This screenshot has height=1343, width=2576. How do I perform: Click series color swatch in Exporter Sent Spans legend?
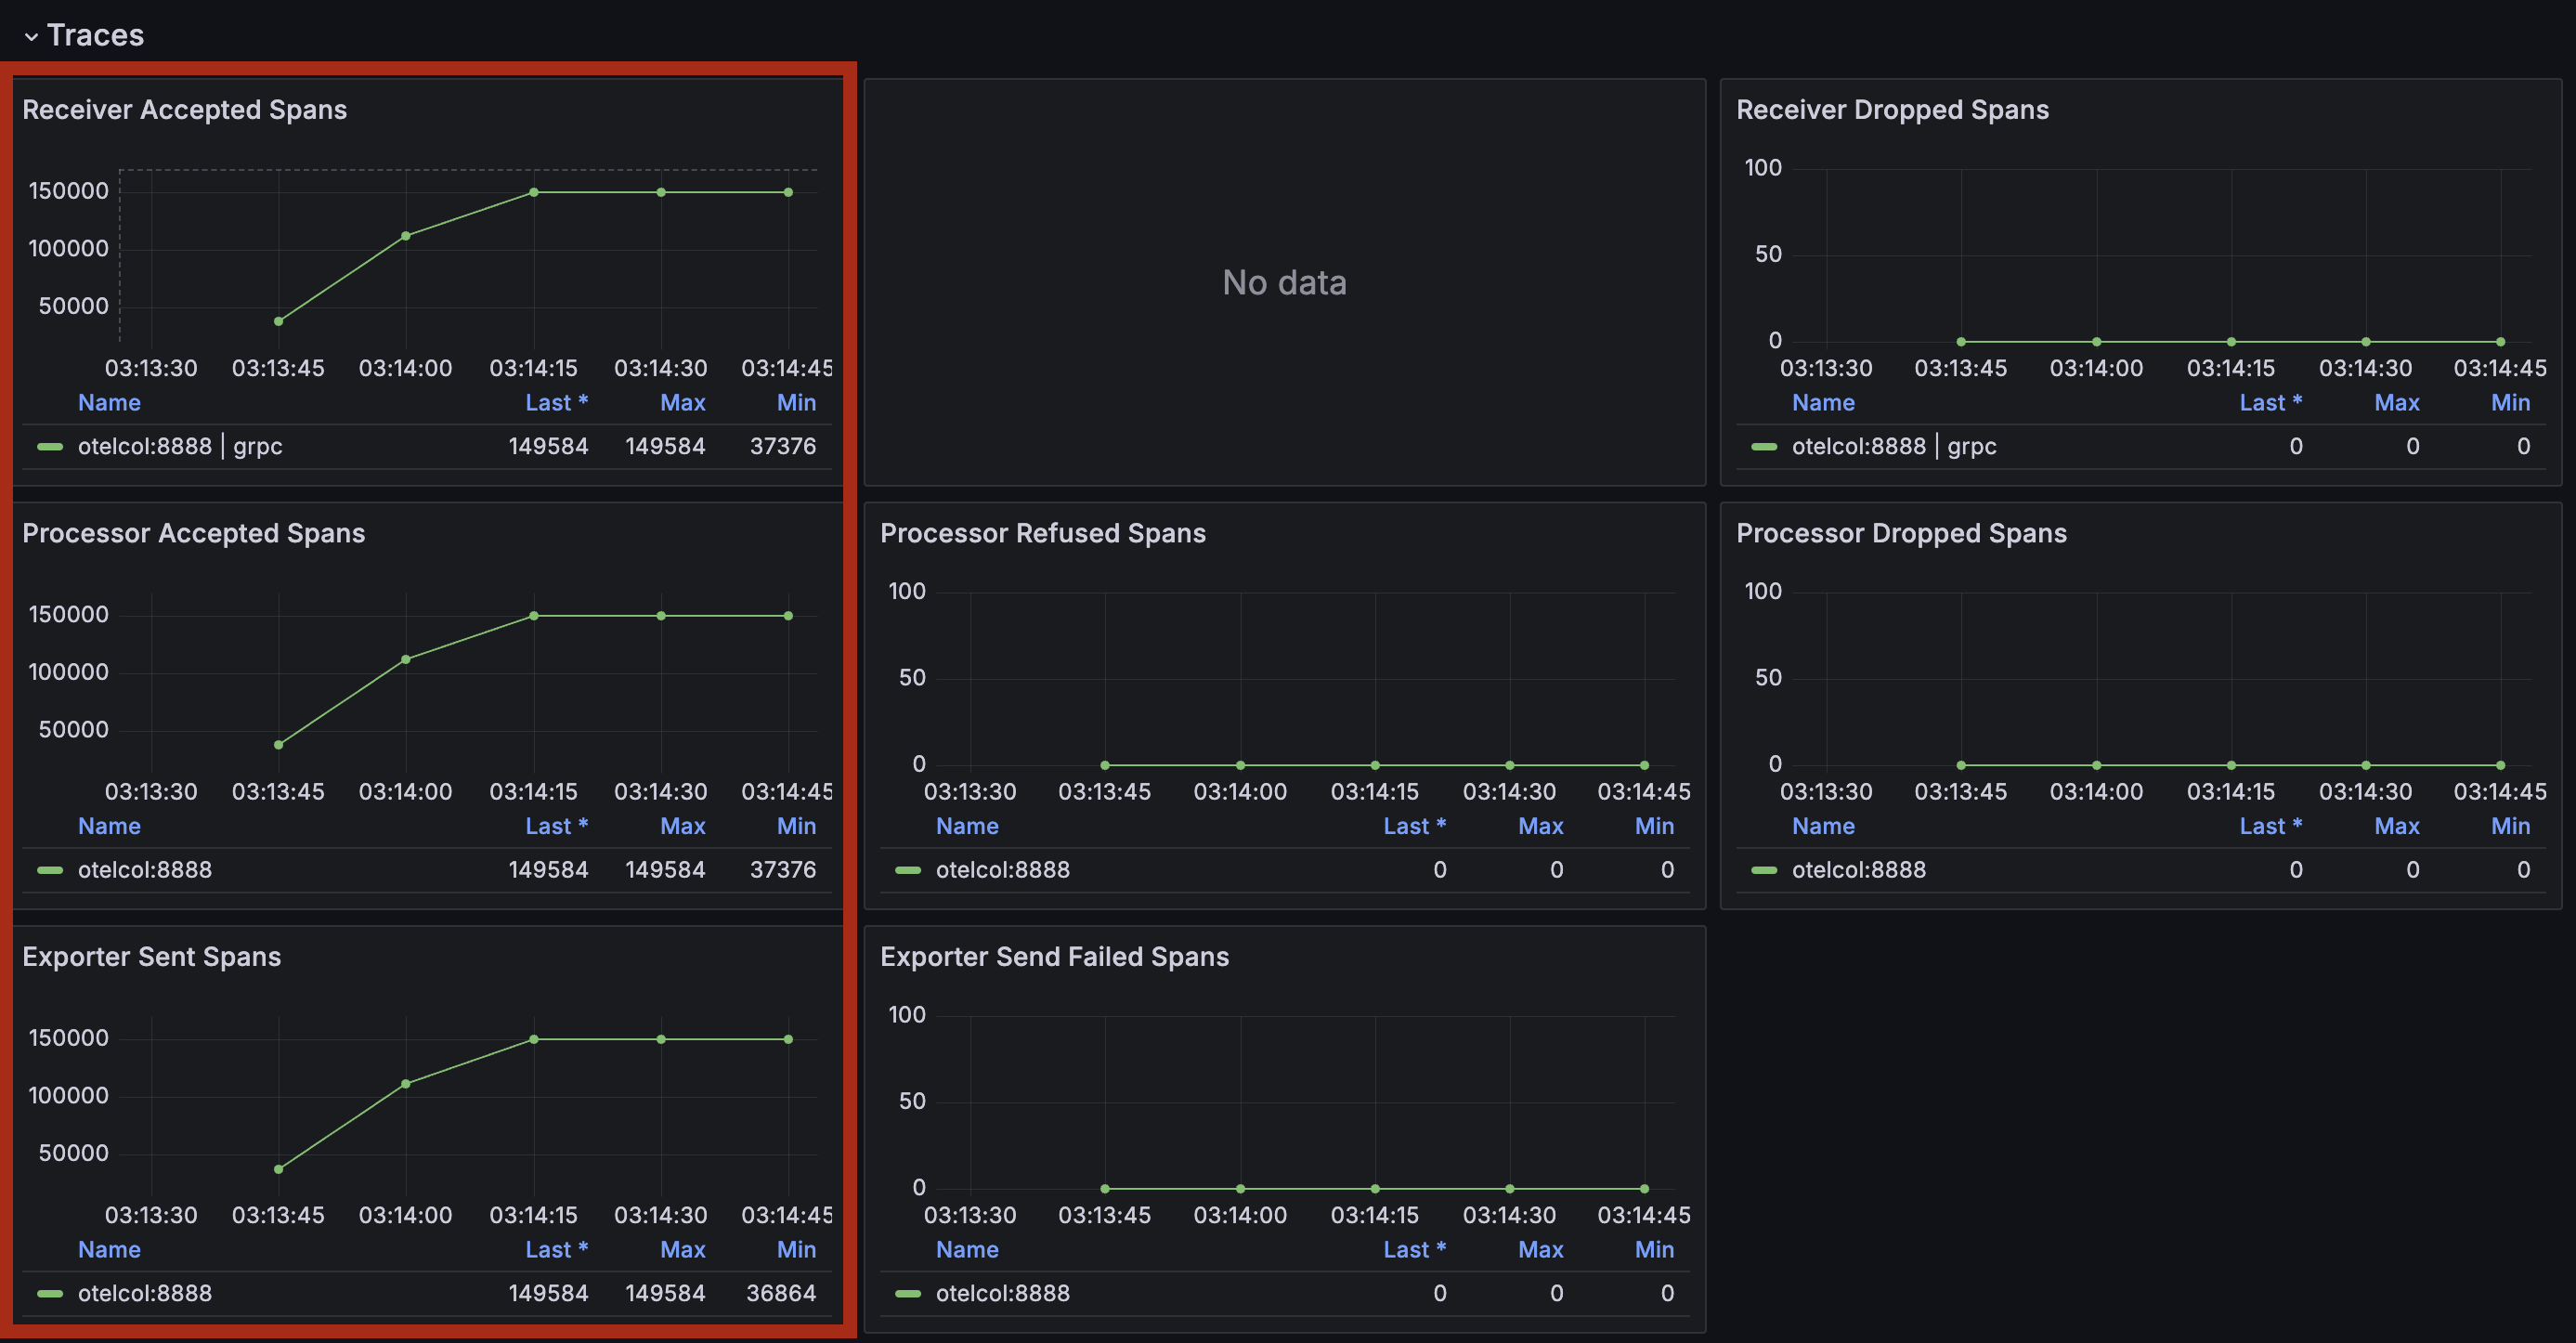coord(50,1294)
